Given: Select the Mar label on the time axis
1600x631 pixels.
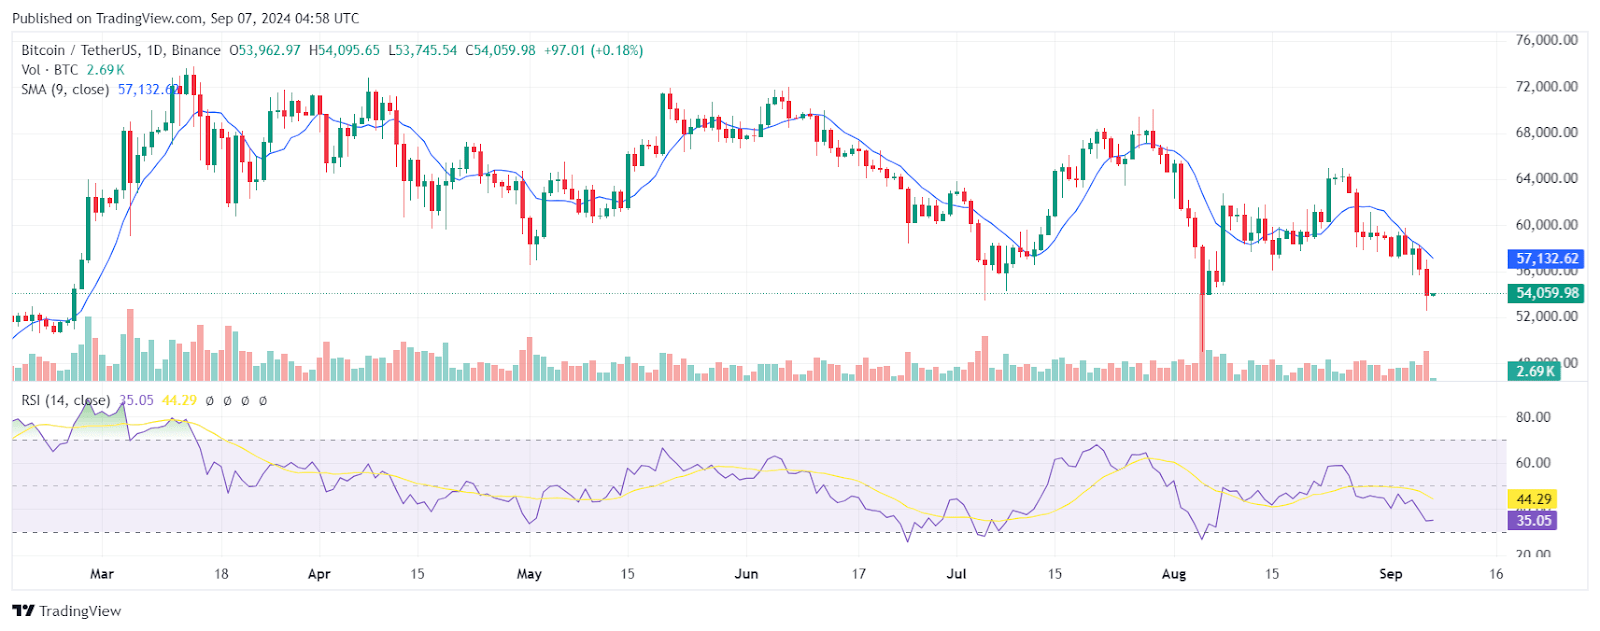Looking at the screenshot, I should pyautogui.click(x=102, y=574).
